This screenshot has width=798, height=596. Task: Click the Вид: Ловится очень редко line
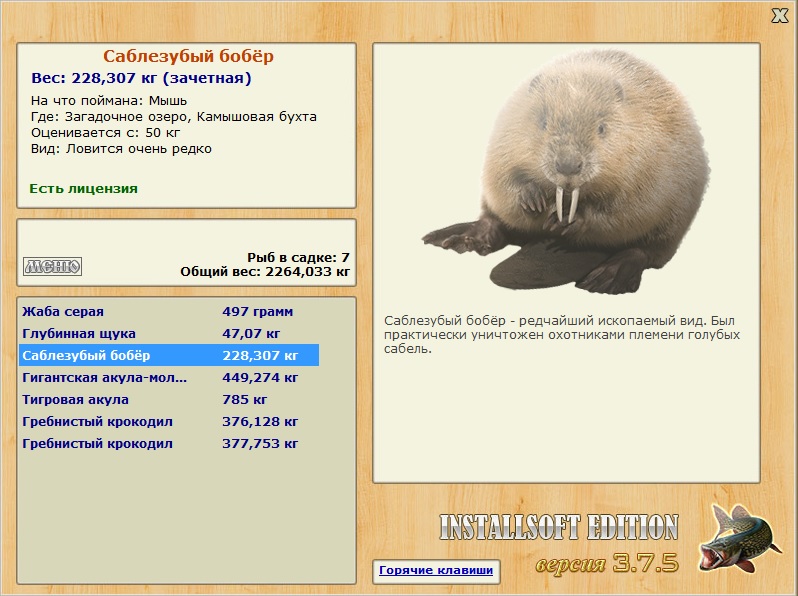pyautogui.click(x=121, y=149)
